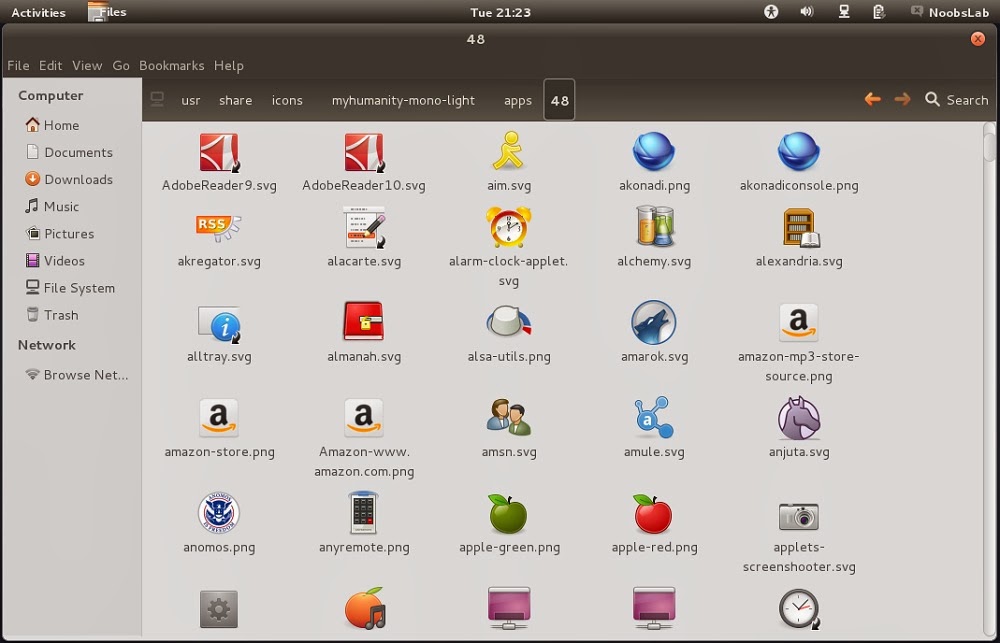Click the almanah.svg red diary icon

tap(364, 321)
